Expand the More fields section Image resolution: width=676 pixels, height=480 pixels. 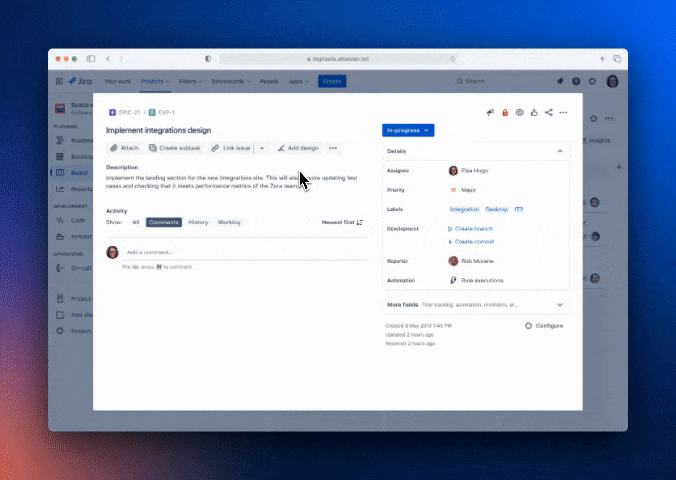coord(476,304)
